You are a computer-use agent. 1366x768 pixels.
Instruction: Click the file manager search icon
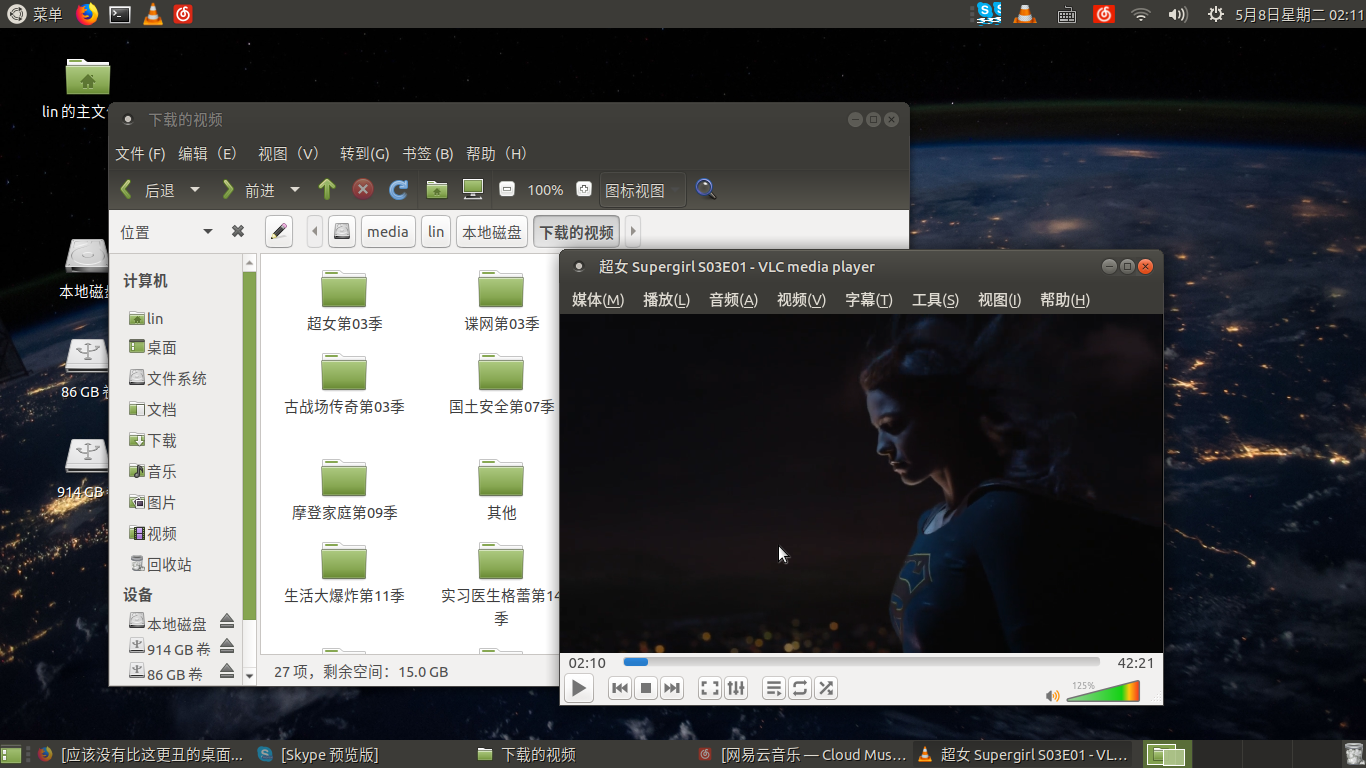tap(706, 188)
